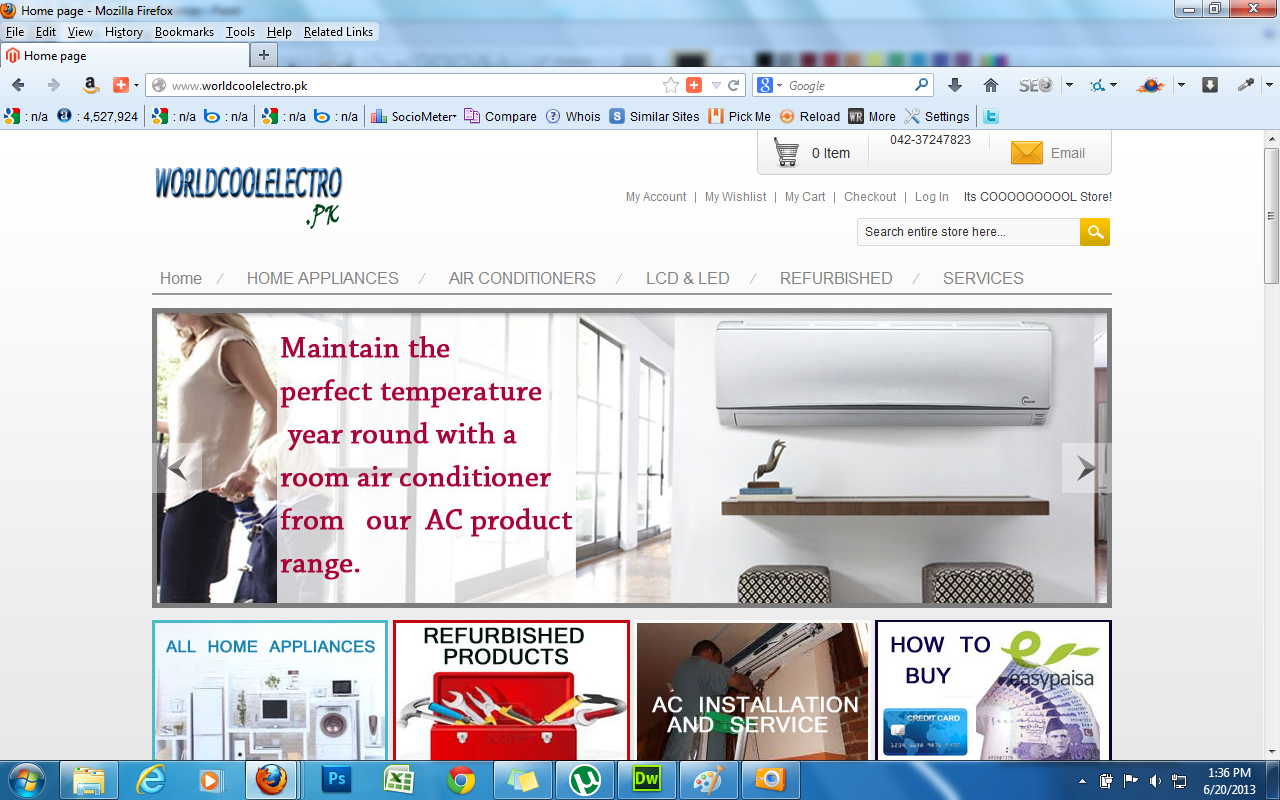
Task: Open the Google search engine selector dropdown
Action: point(779,86)
